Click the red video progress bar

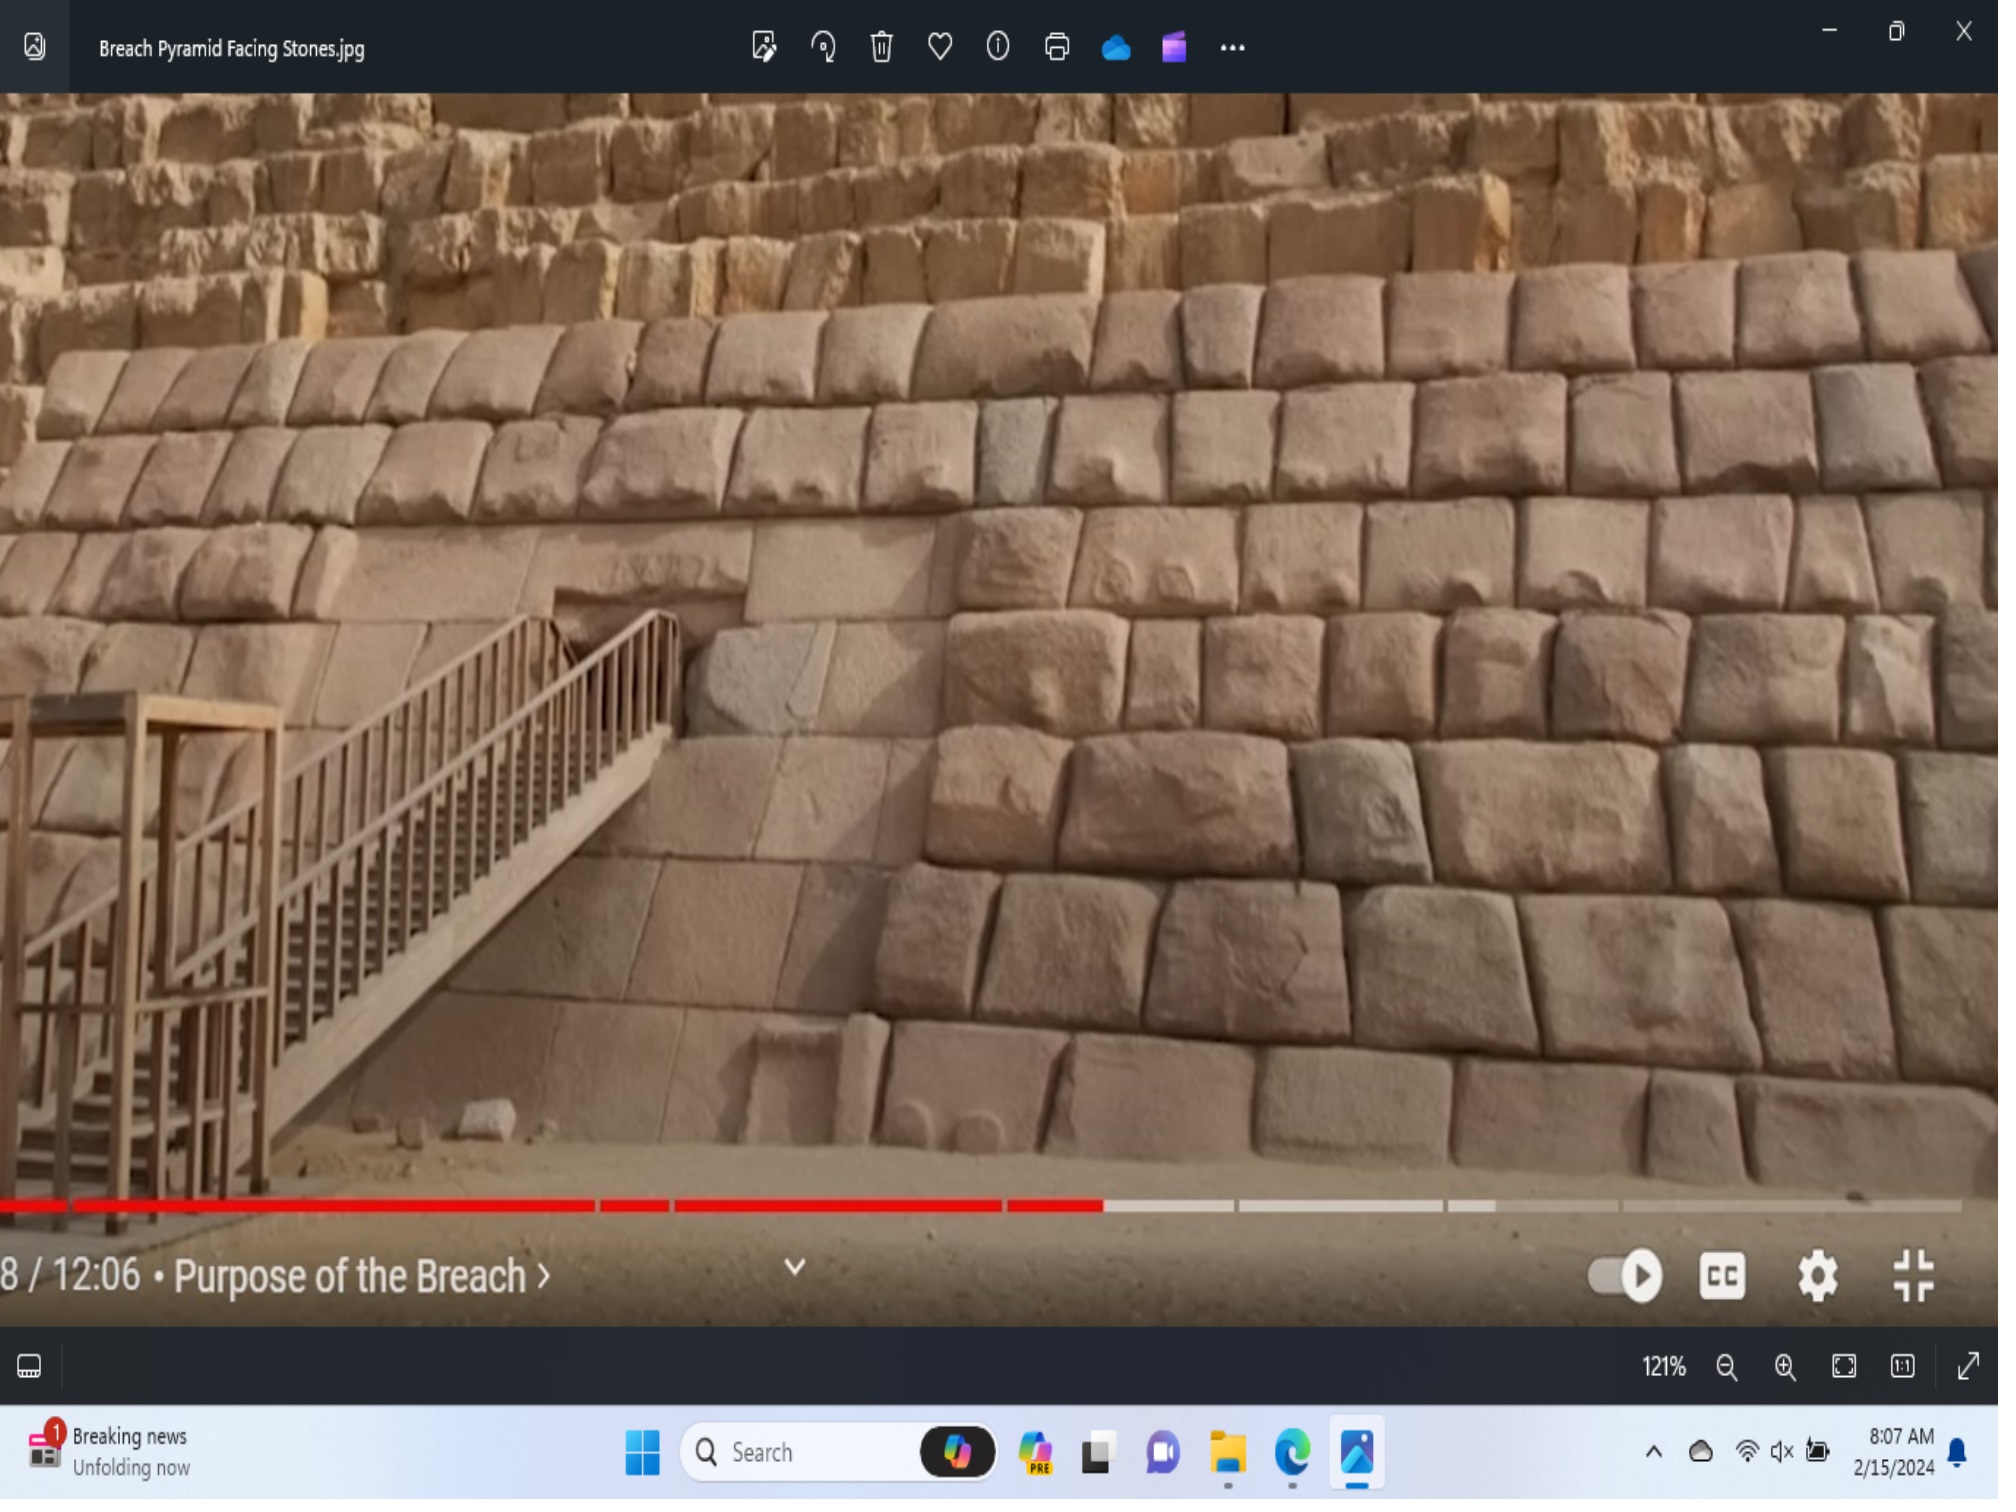556,1217
